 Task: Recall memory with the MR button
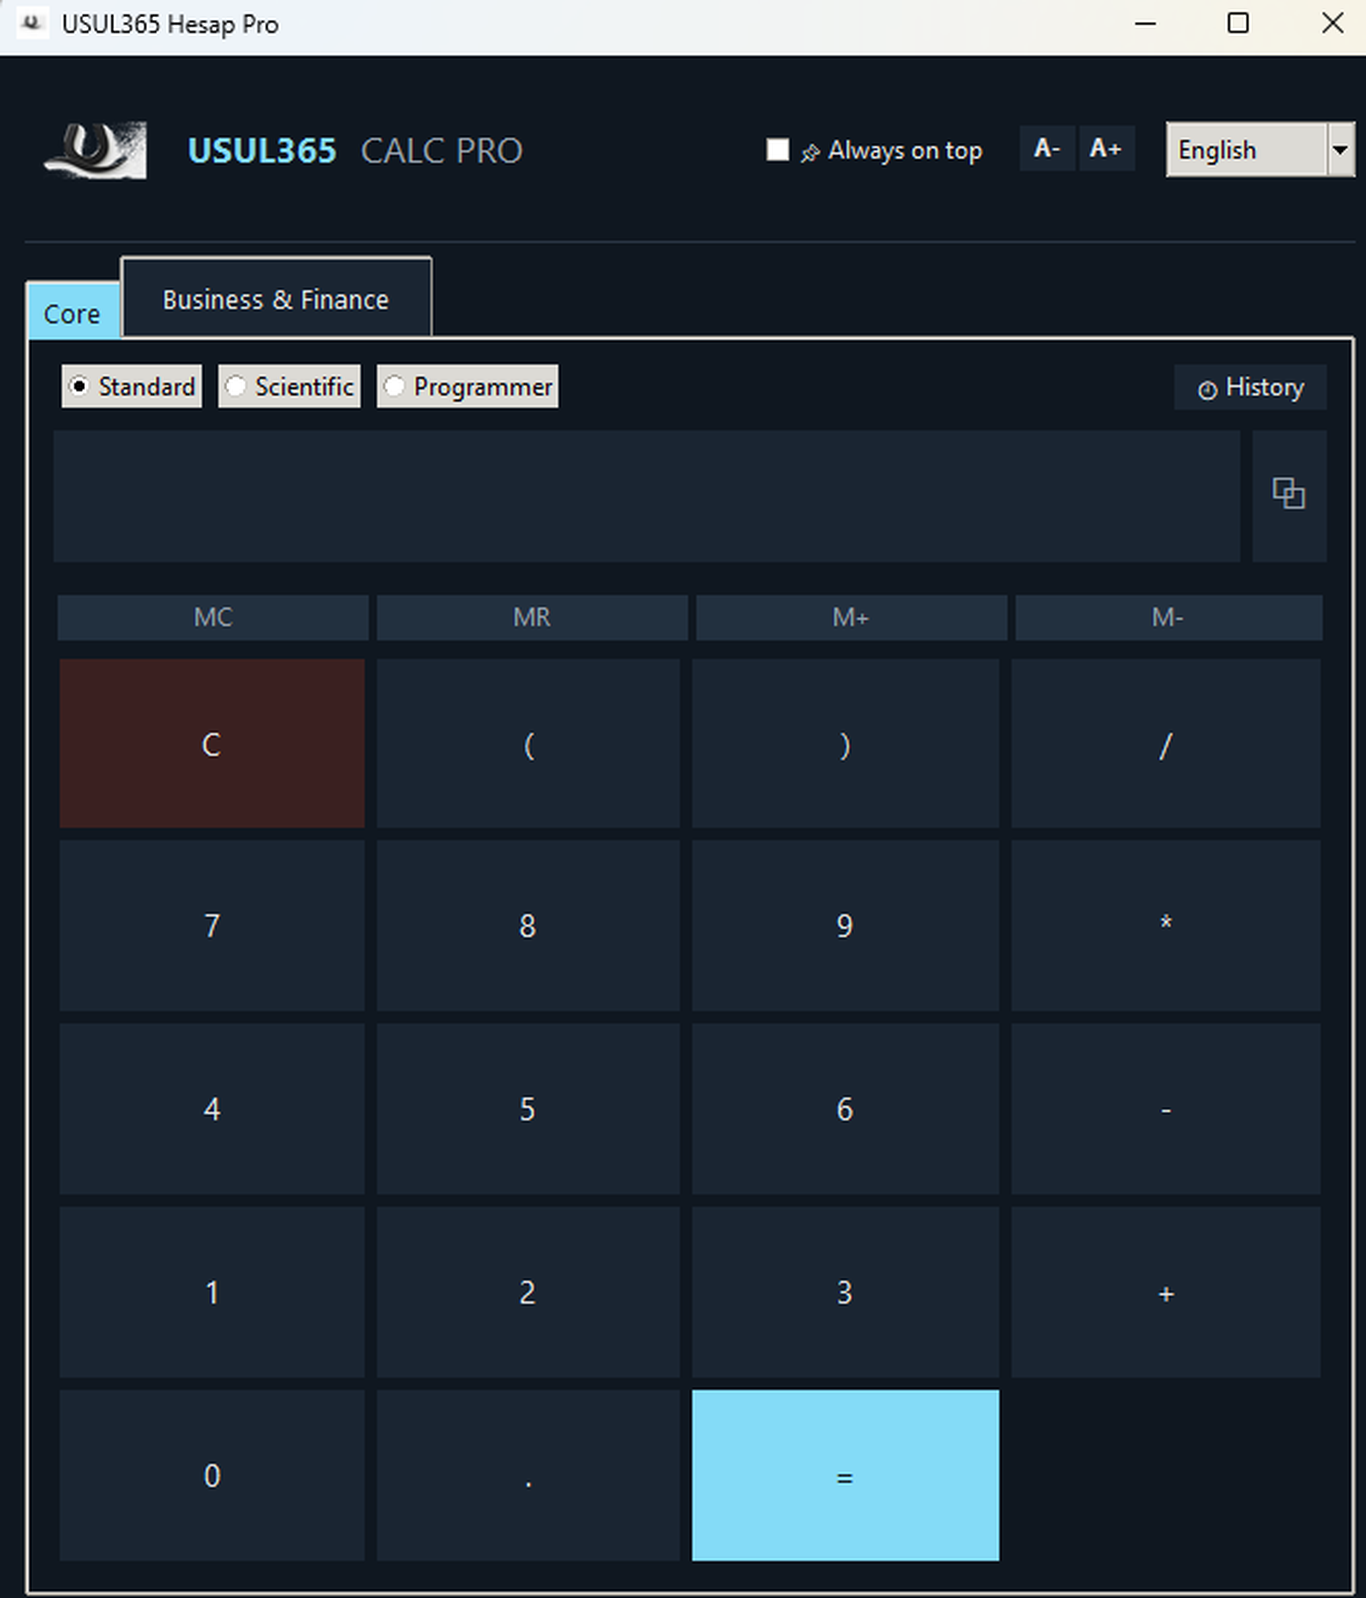tap(532, 617)
